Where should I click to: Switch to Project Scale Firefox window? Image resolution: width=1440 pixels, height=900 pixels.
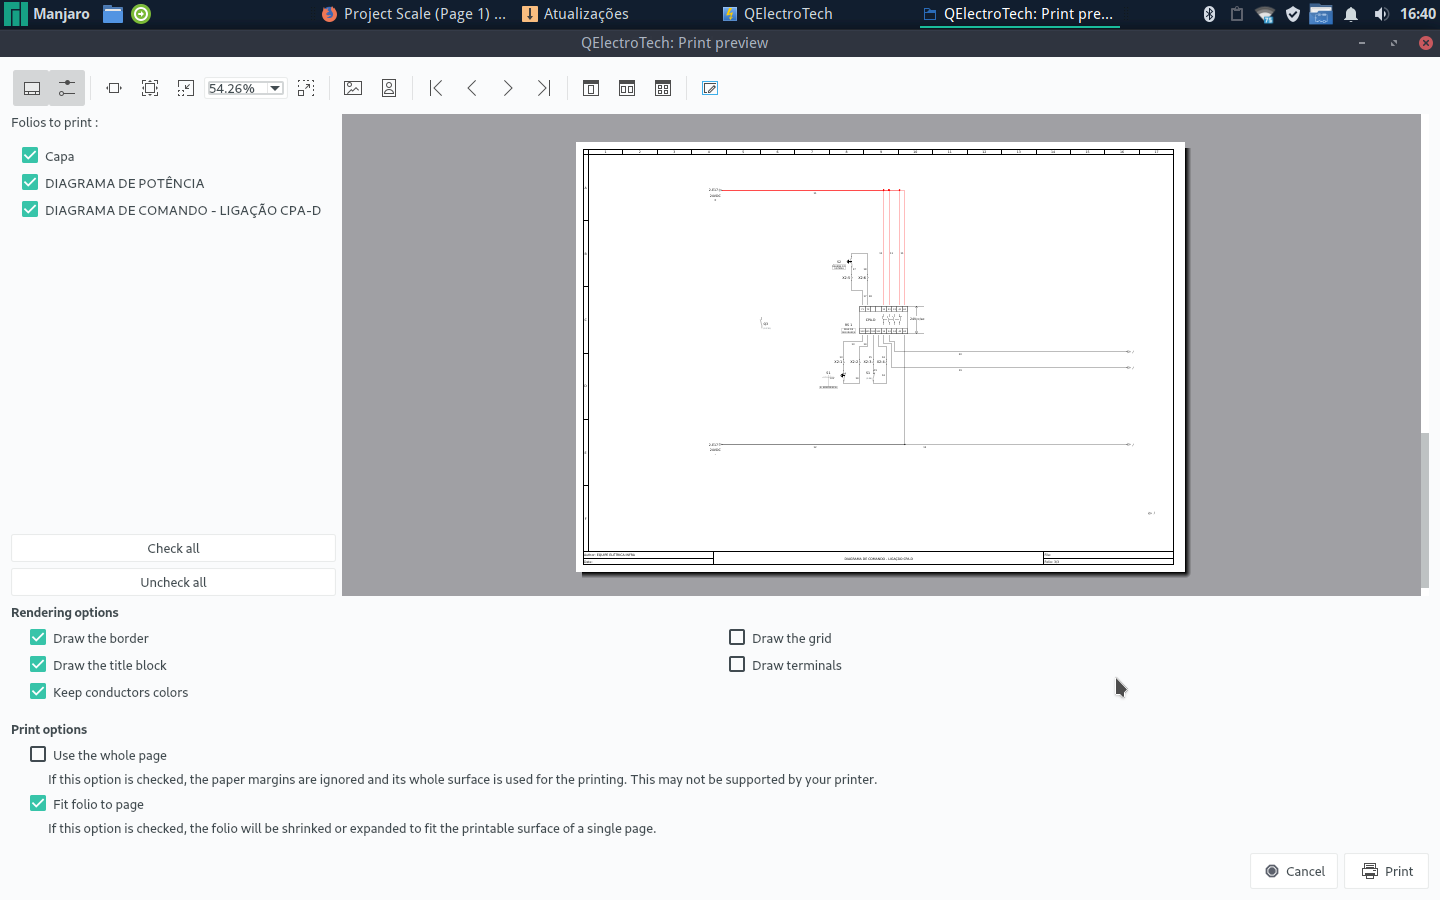414,14
